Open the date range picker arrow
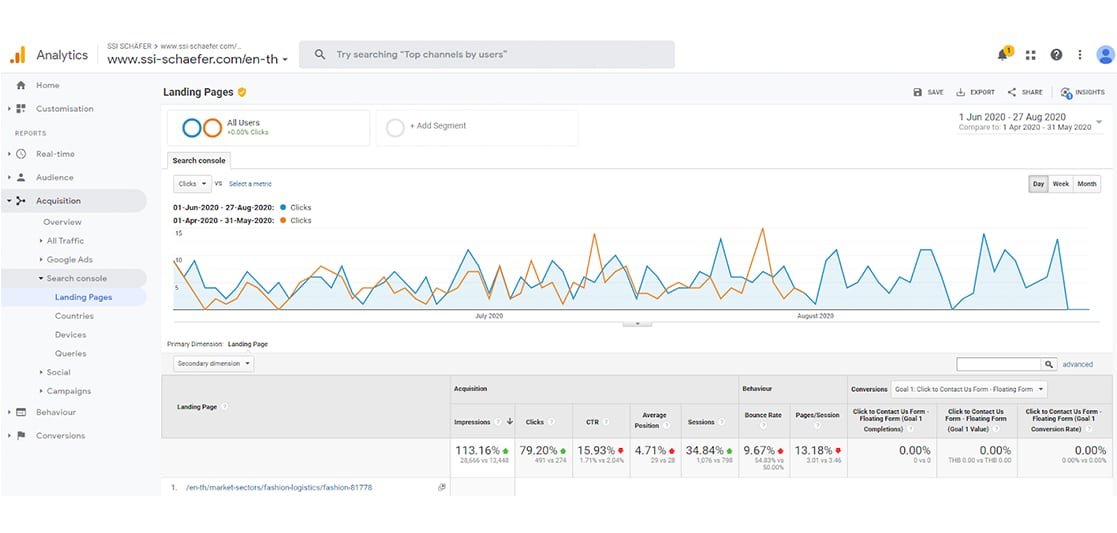The image size is (1117, 533). [1098, 122]
